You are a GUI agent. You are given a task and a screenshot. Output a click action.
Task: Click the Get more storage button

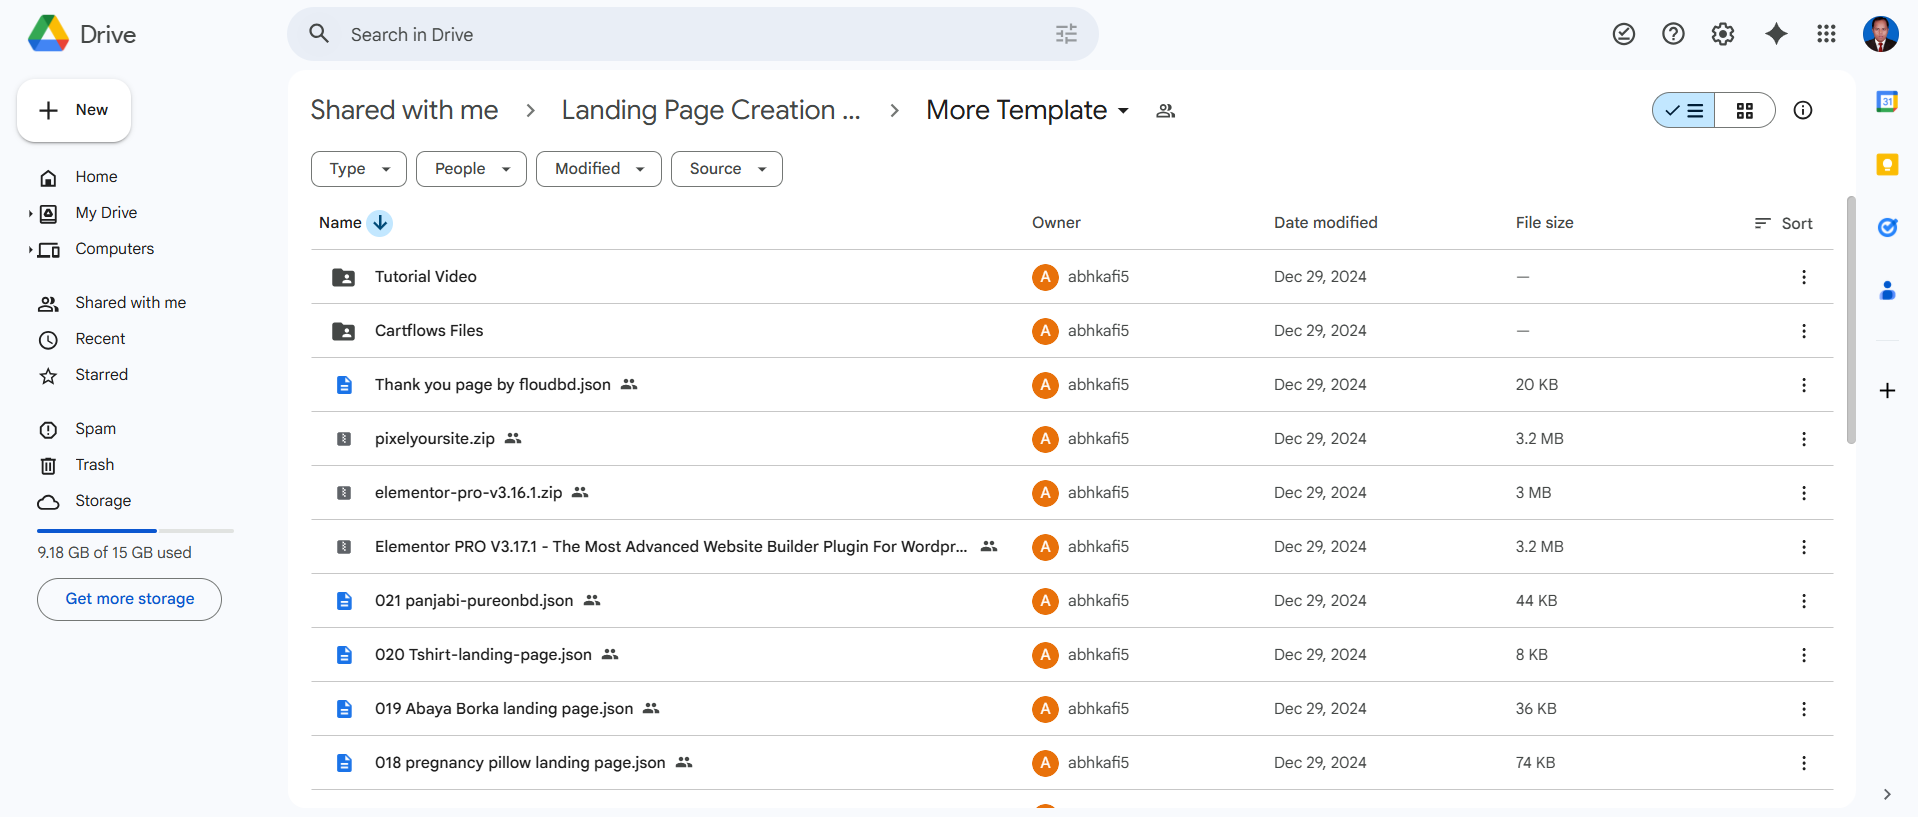tap(129, 599)
